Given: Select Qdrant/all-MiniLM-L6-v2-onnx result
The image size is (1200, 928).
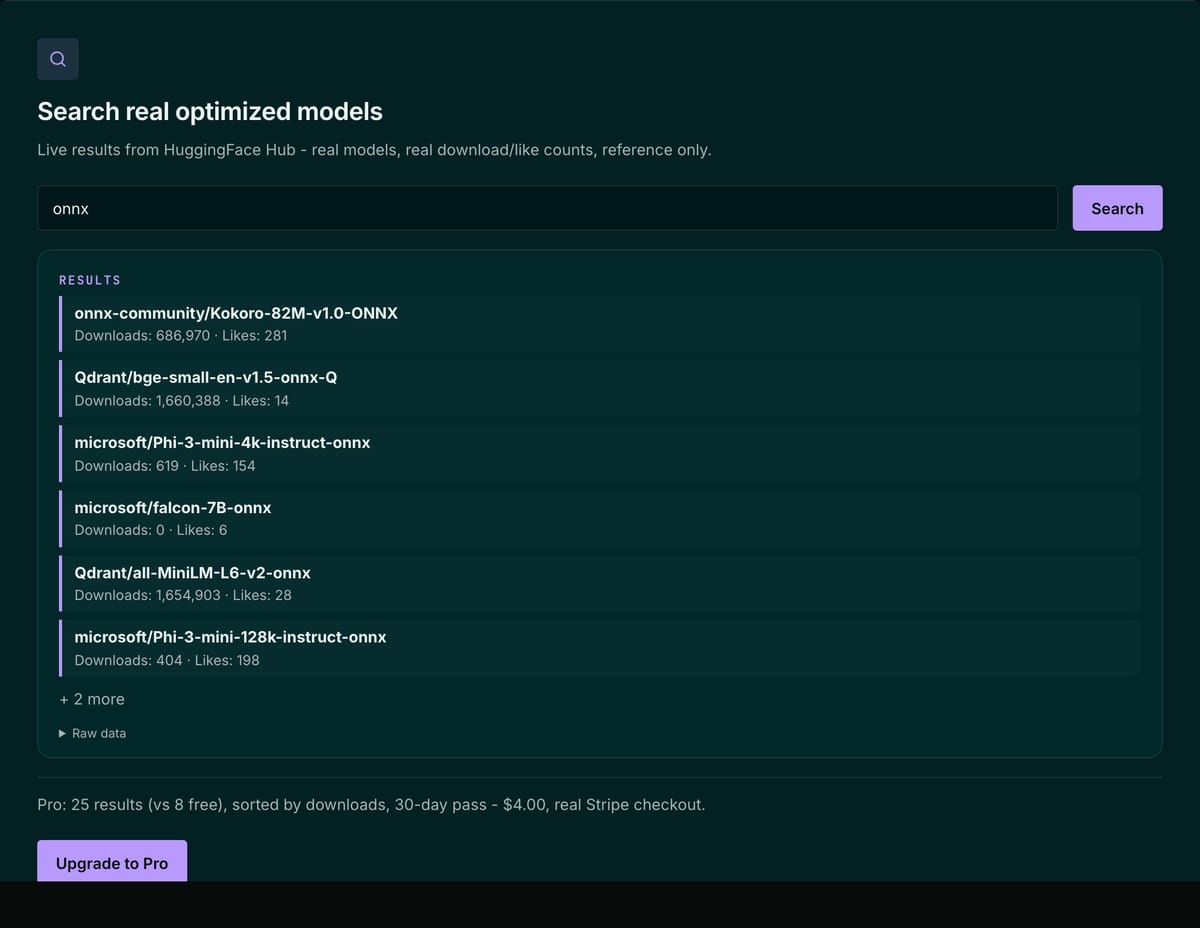Looking at the screenshot, I should (600, 583).
